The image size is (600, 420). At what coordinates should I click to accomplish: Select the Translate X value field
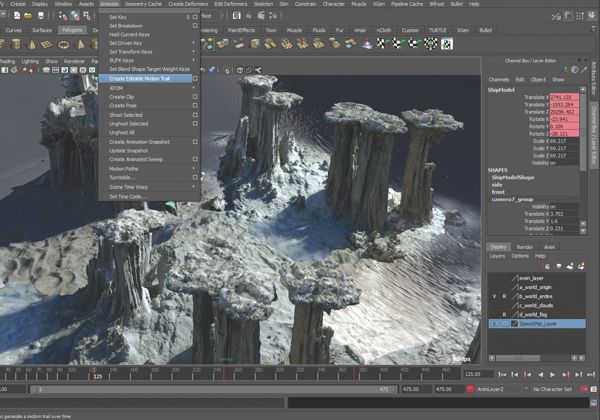(564, 97)
